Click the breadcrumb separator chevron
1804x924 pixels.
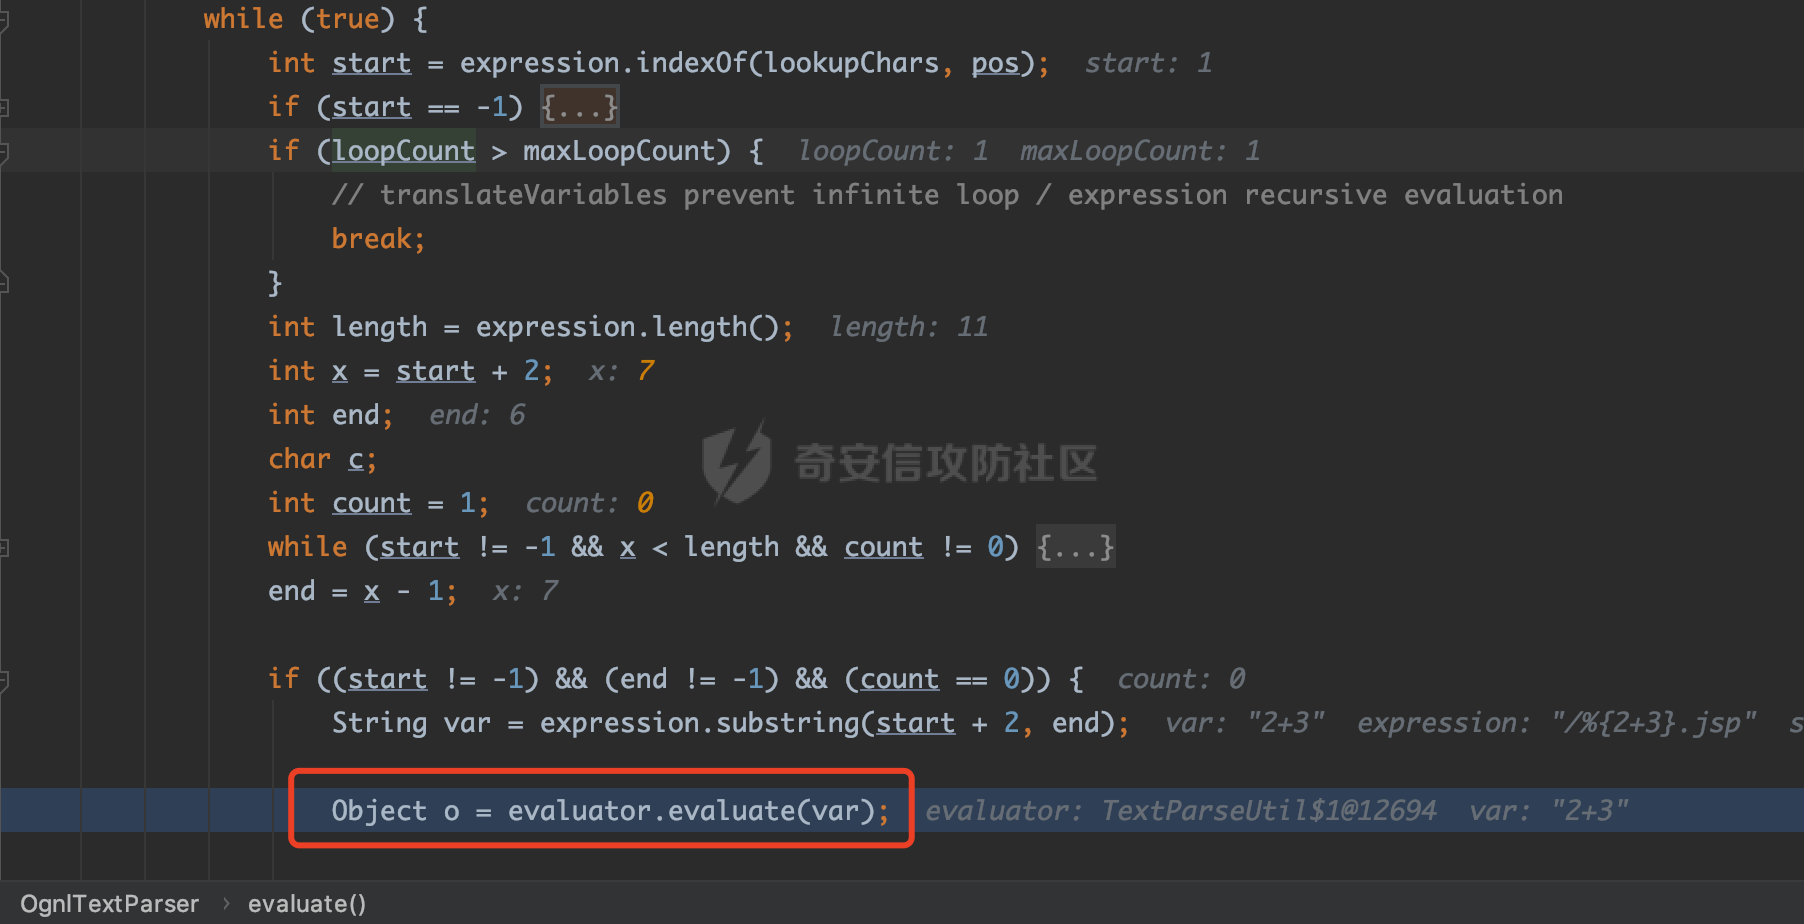[226, 904]
